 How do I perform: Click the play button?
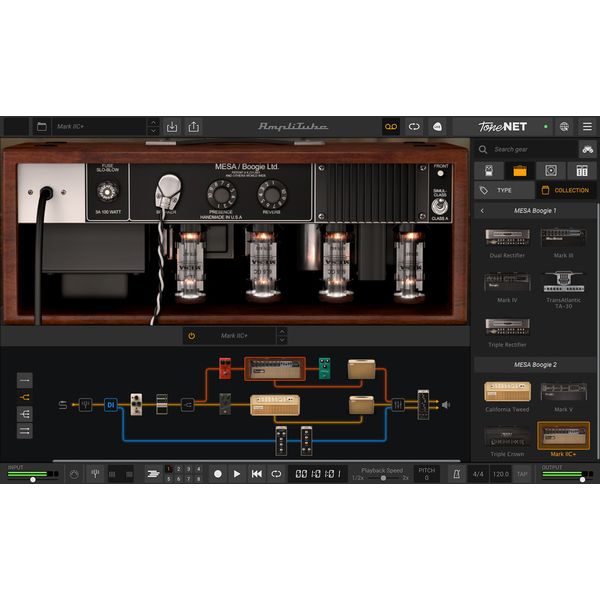[x=237, y=474]
